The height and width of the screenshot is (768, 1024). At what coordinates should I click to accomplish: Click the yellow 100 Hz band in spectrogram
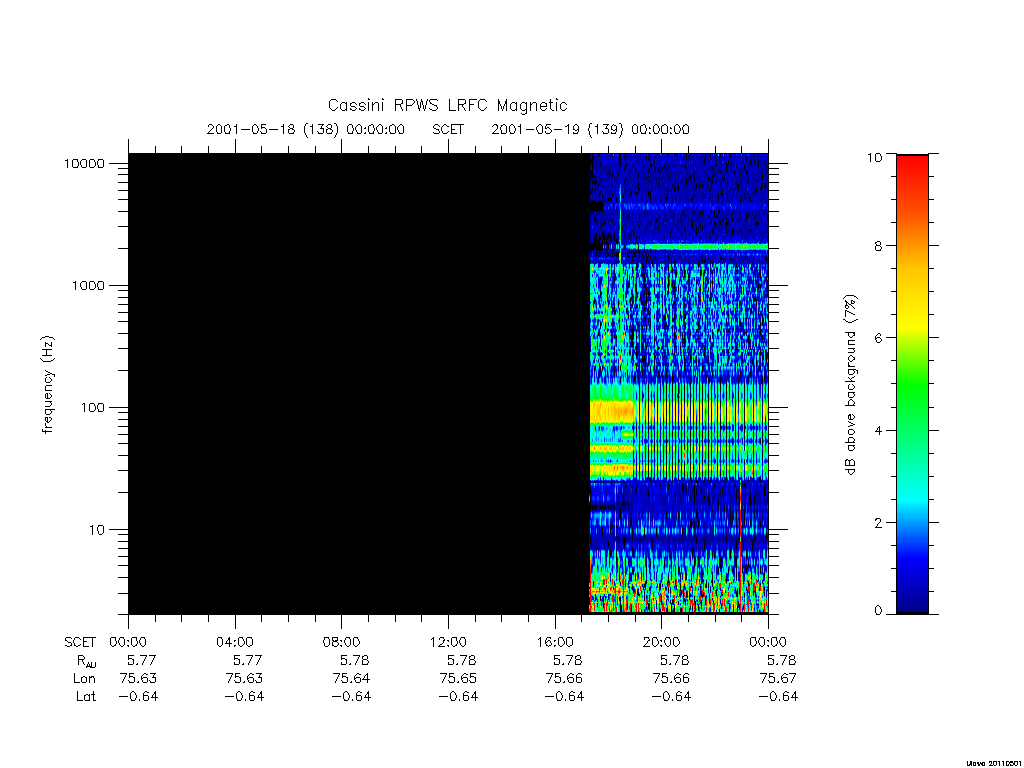[612, 412]
